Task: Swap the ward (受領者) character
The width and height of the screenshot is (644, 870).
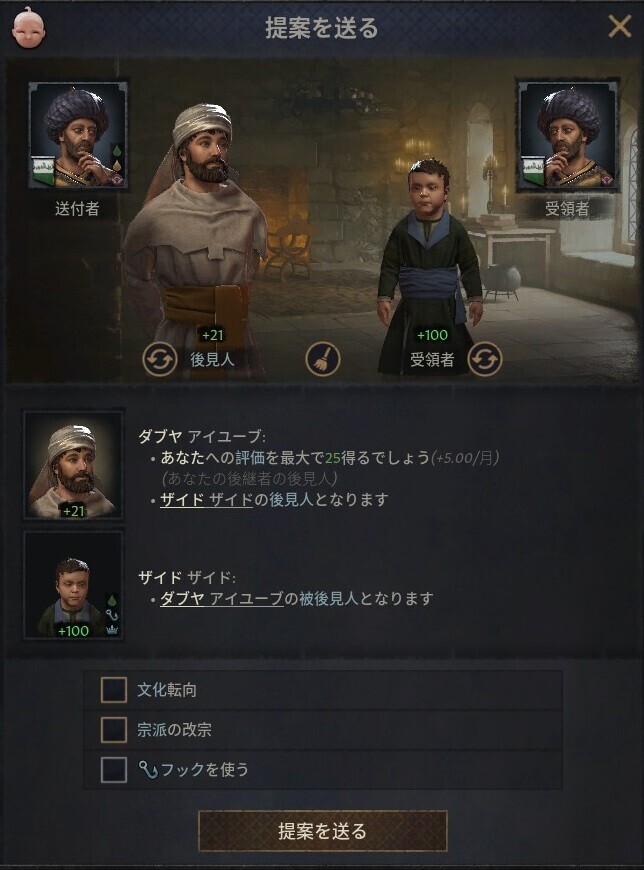Action: point(485,359)
